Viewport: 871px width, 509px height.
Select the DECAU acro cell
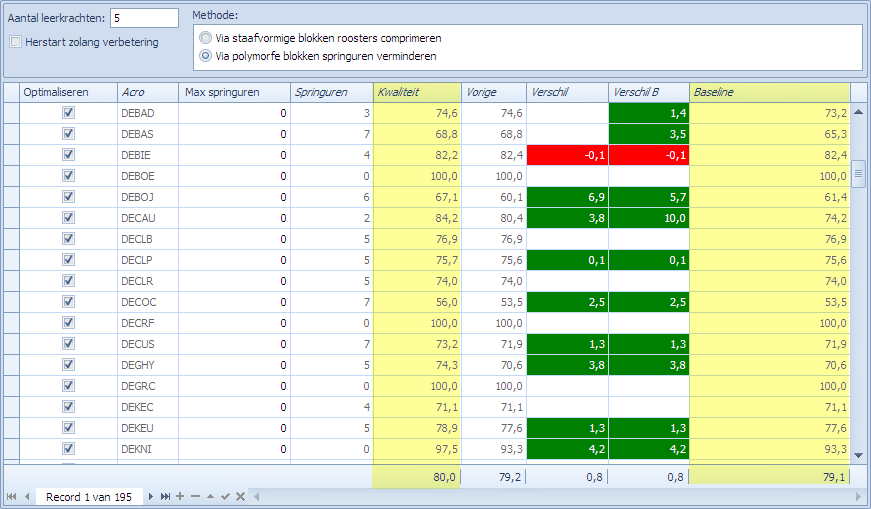tap(148, 218)
